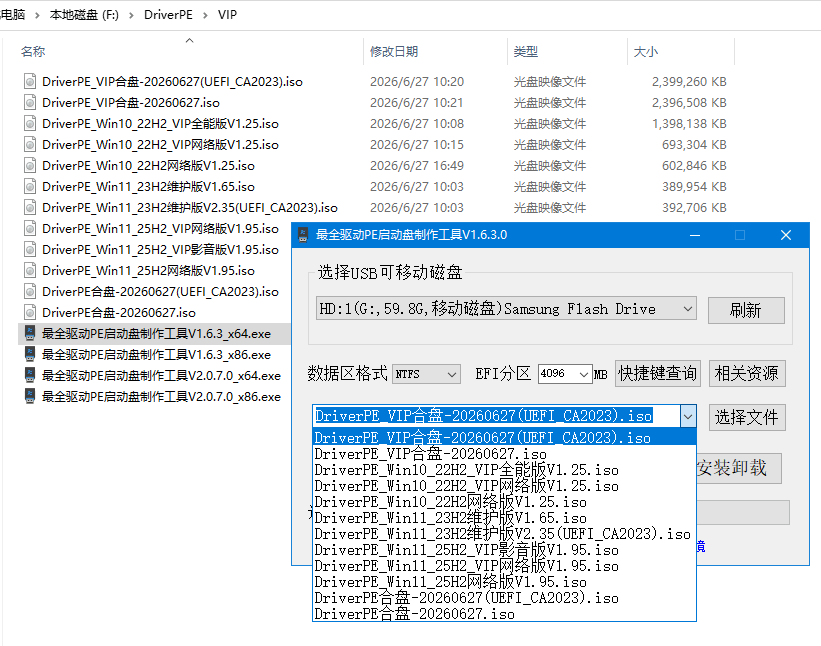The height and width of the screenshot is (646, 821).
Task: Sort files by 类型 column header
Action: (x=525, y=51)
